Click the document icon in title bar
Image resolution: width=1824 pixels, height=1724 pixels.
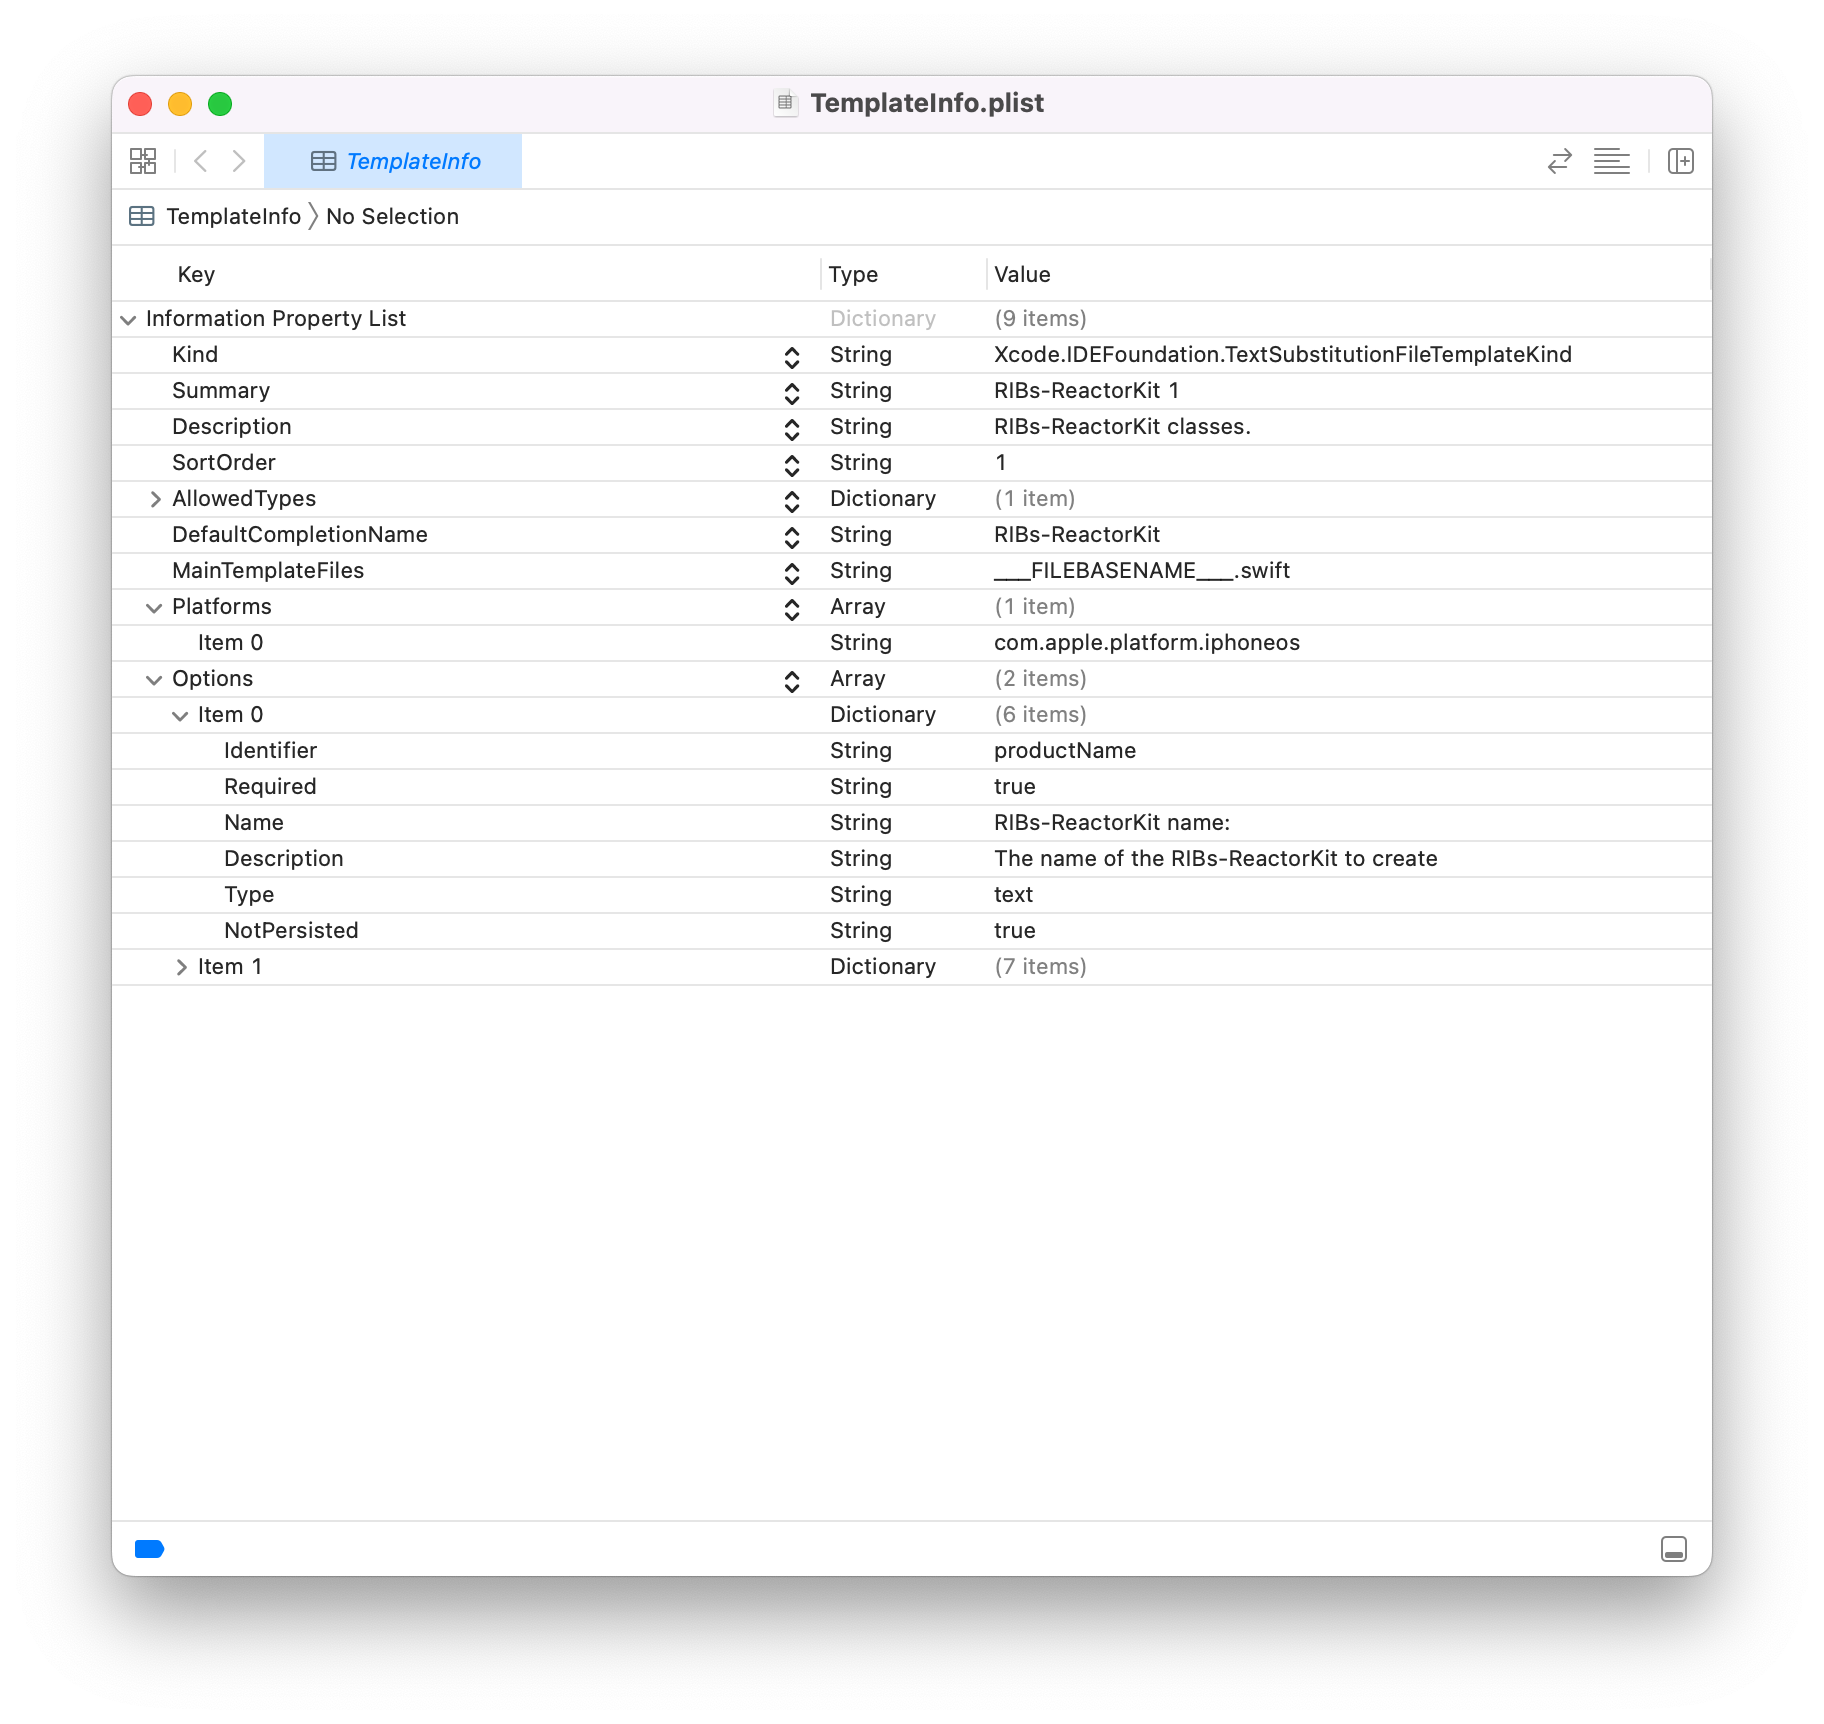tap(786, 103)
